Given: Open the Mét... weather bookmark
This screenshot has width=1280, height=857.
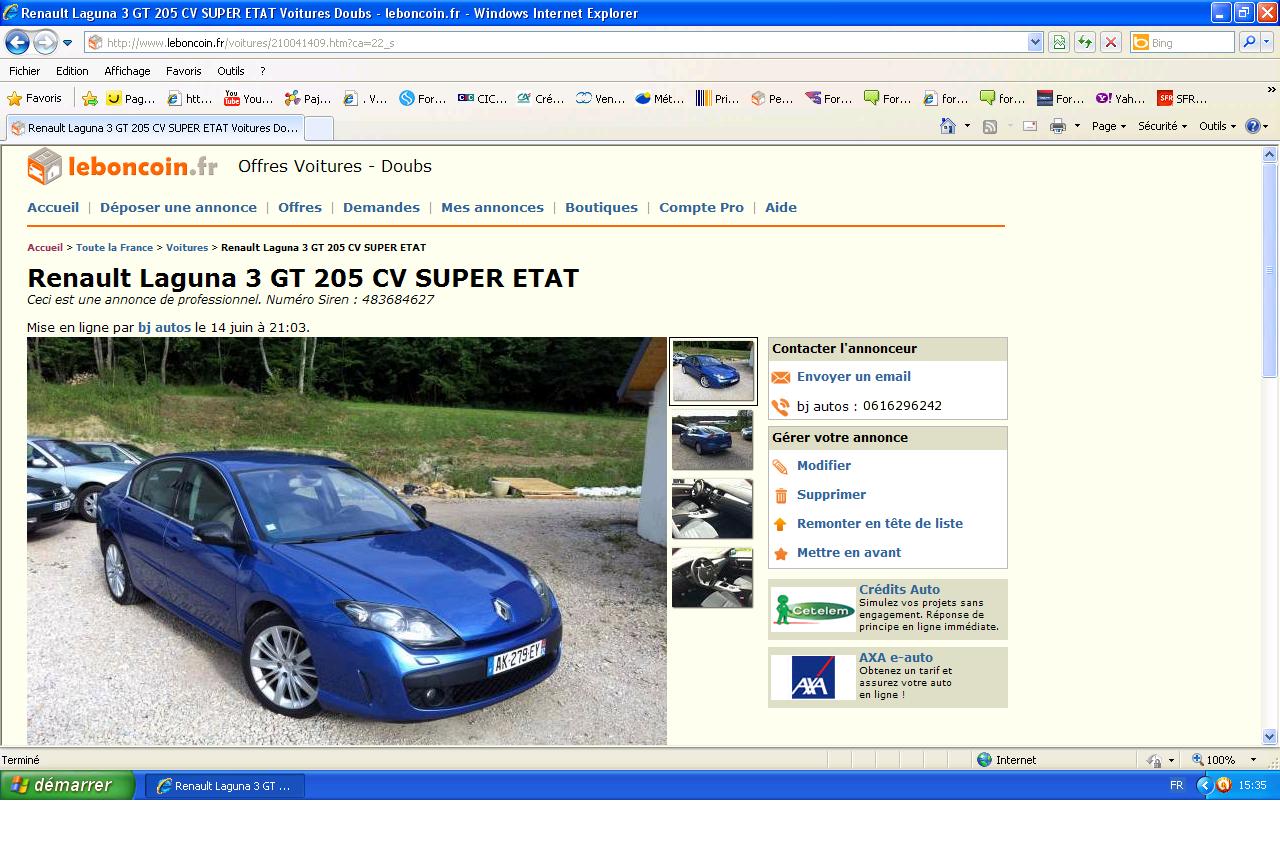Looking at the screenshot, I should 660,98.
